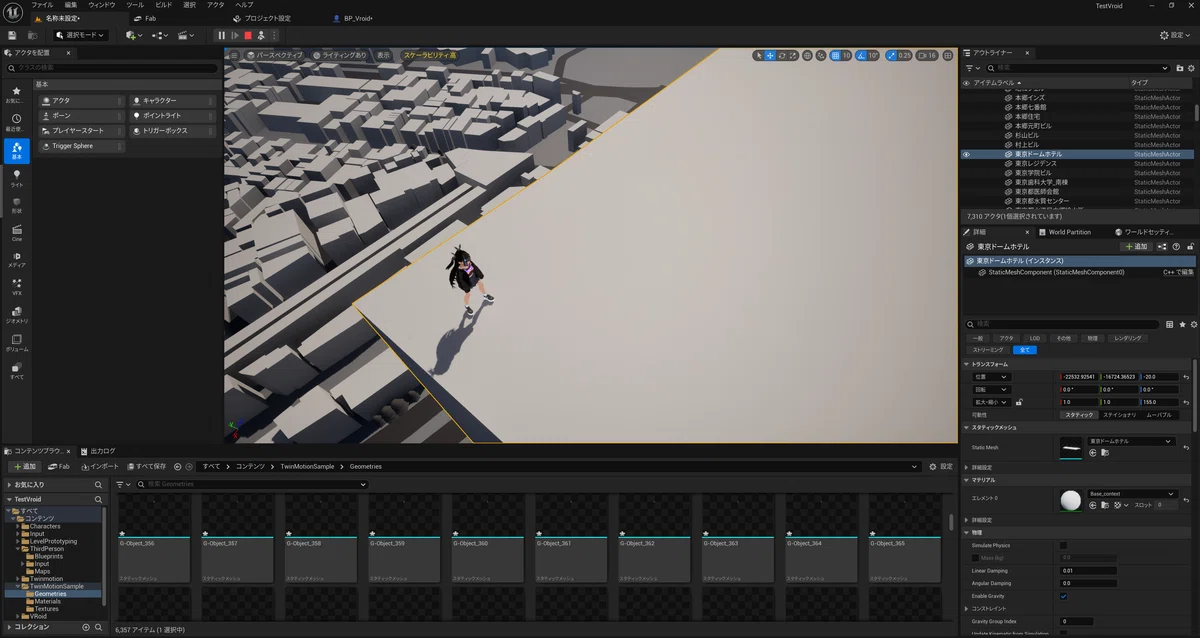
Task: Select the scale gizmo tool
Action: coord(794,55)
